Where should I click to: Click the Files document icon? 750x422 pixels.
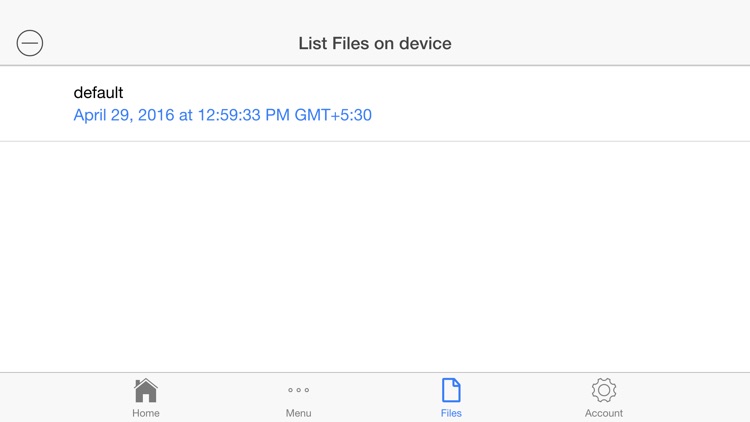click(451, 390)
